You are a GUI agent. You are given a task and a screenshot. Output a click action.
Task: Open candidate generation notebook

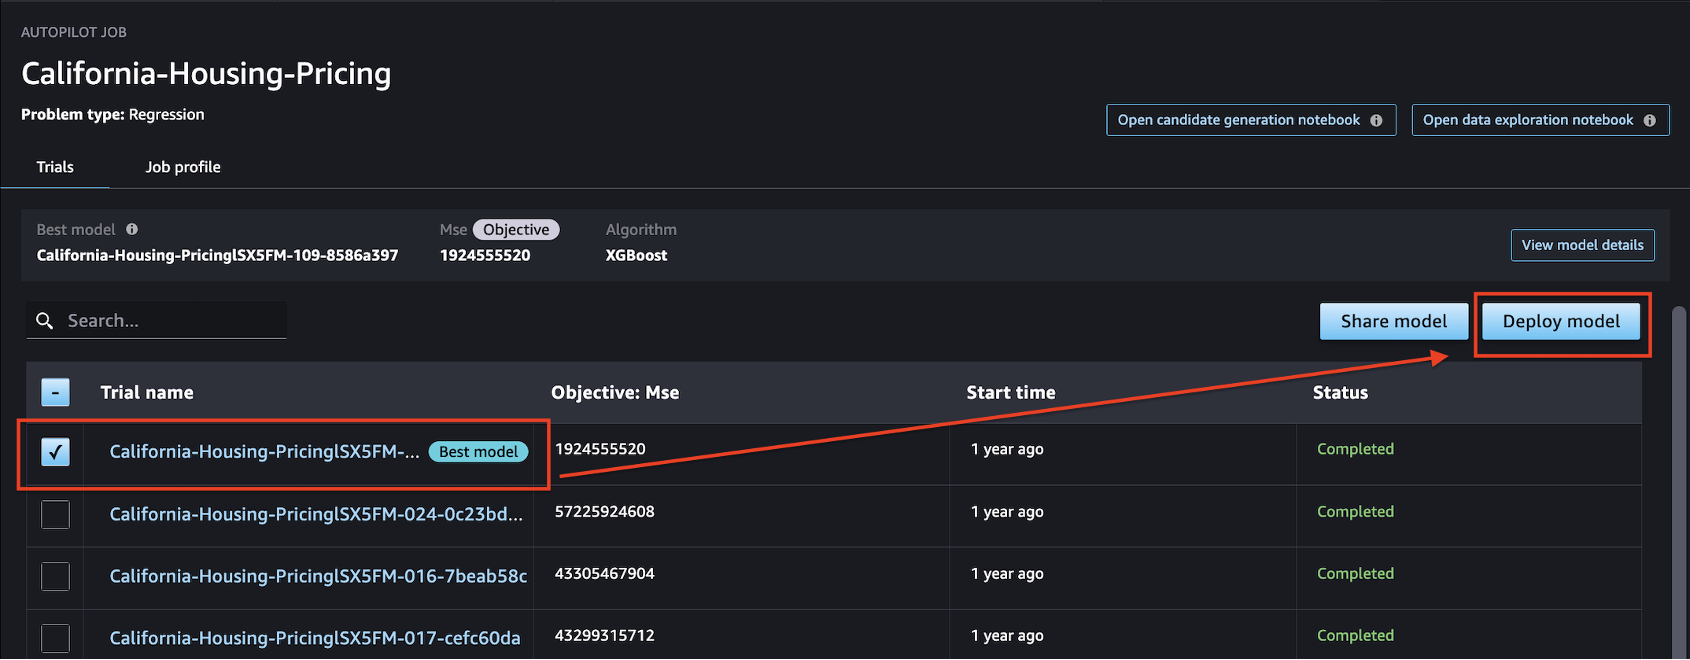[x=1251, y=120]
